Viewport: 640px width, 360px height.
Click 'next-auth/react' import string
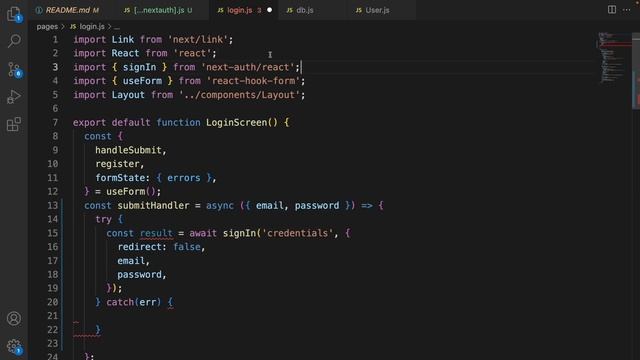pyautogui.click(x=248, y=67)
